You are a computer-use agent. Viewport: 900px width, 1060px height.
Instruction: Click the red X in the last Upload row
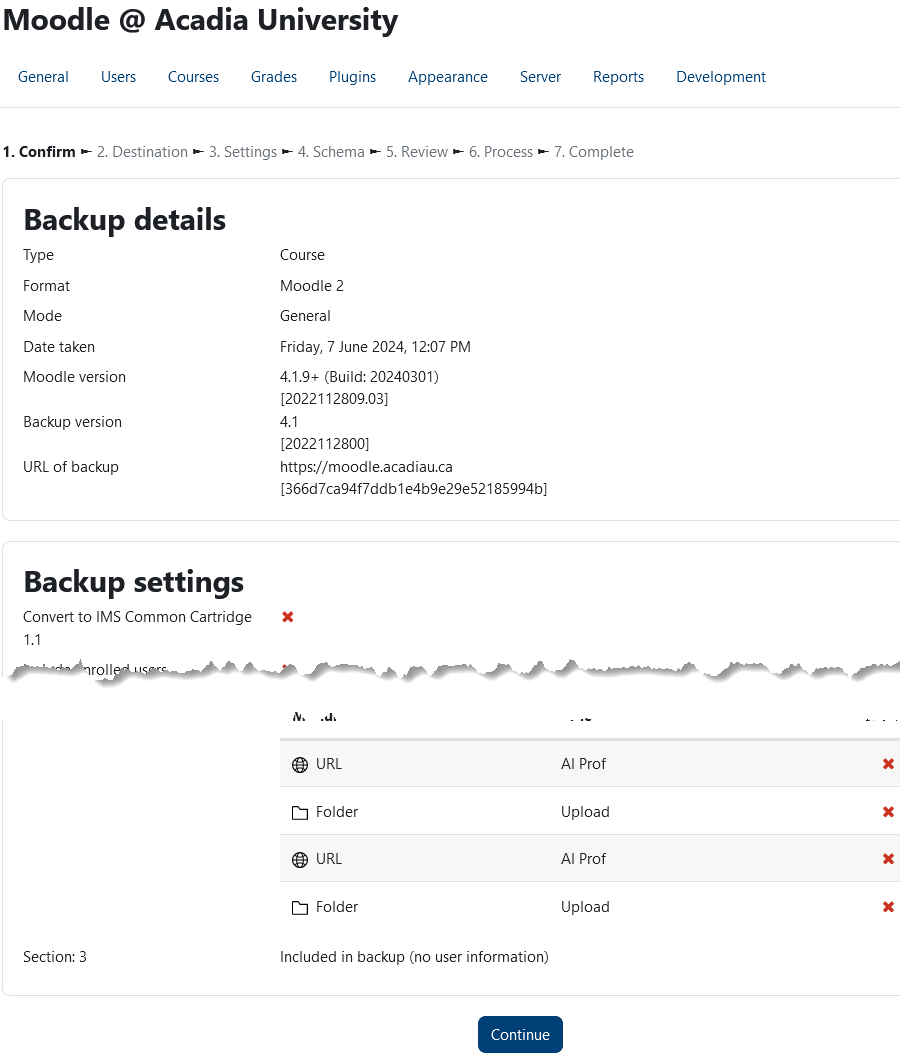(888, 907)
